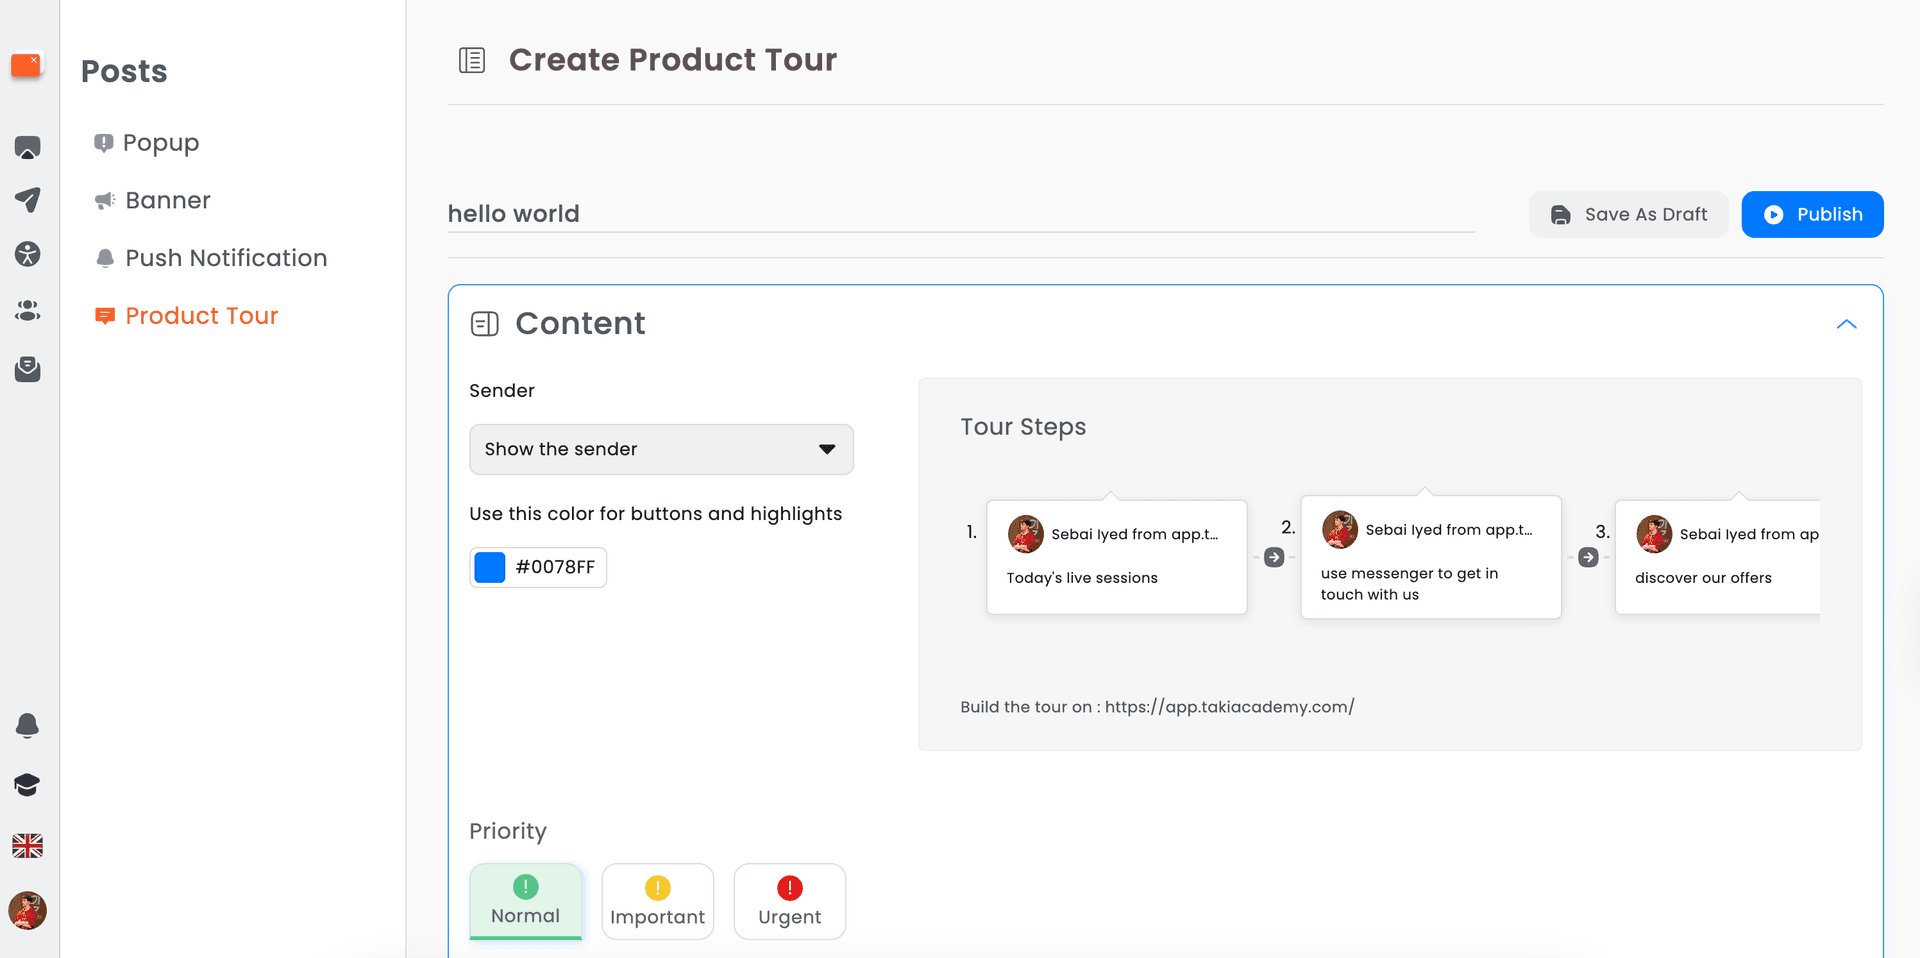The width and height of the screenshot is (1920, 958).
Task: Change language via UK flag icon
Action: click(x=28, y=846)
